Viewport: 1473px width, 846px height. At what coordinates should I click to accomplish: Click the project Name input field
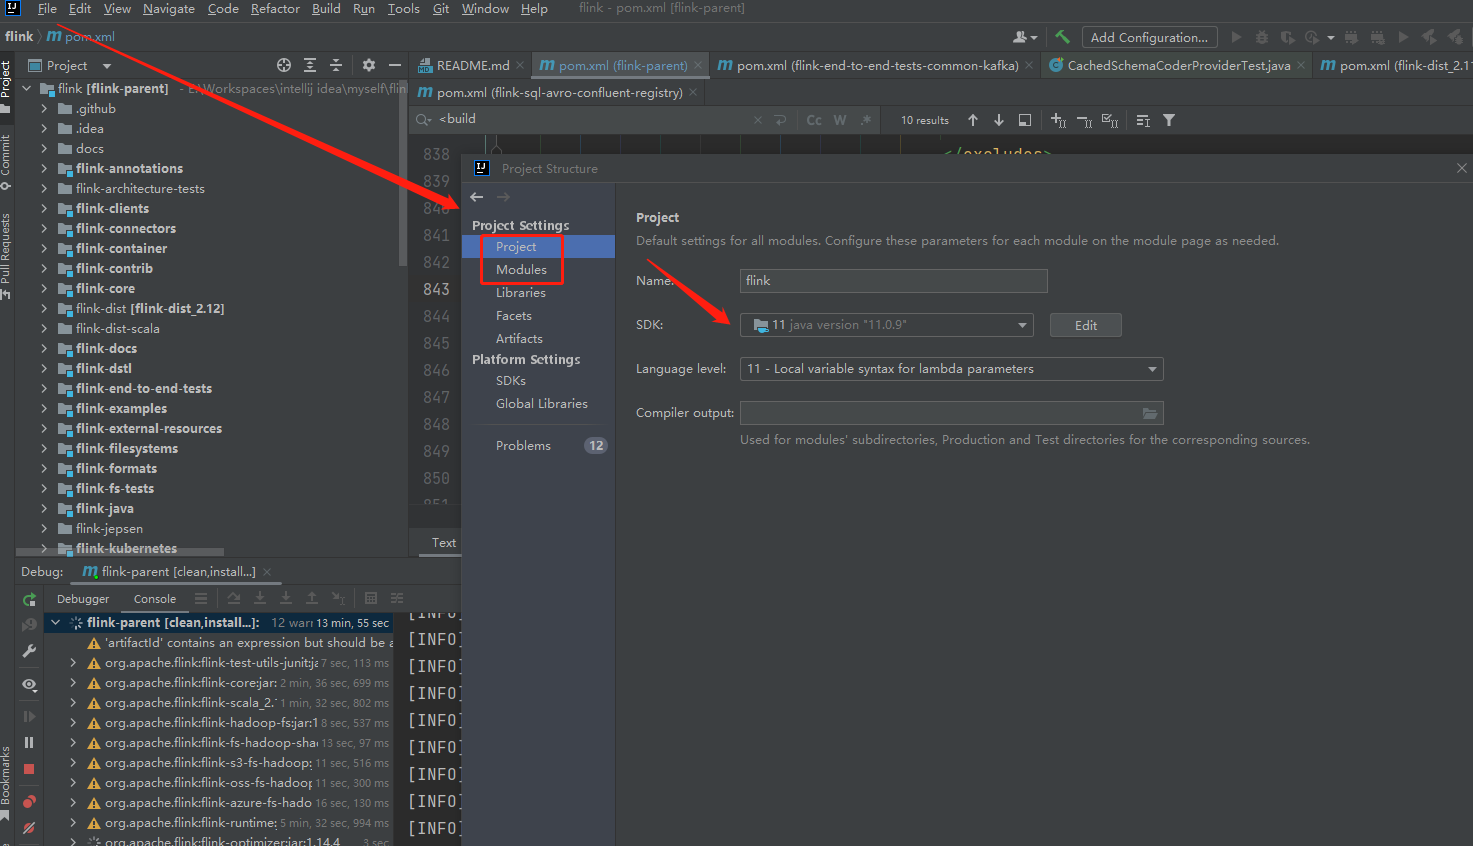click(x=893, y=281)
